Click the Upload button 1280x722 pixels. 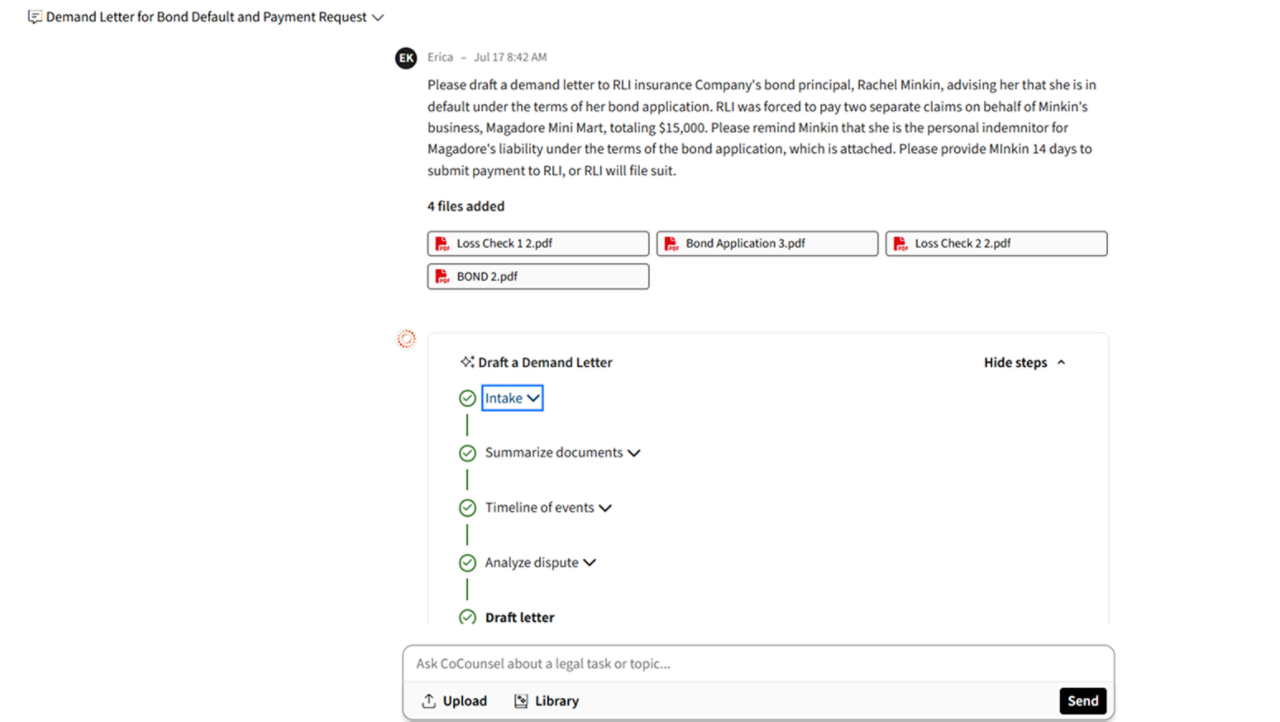[454, 701]
